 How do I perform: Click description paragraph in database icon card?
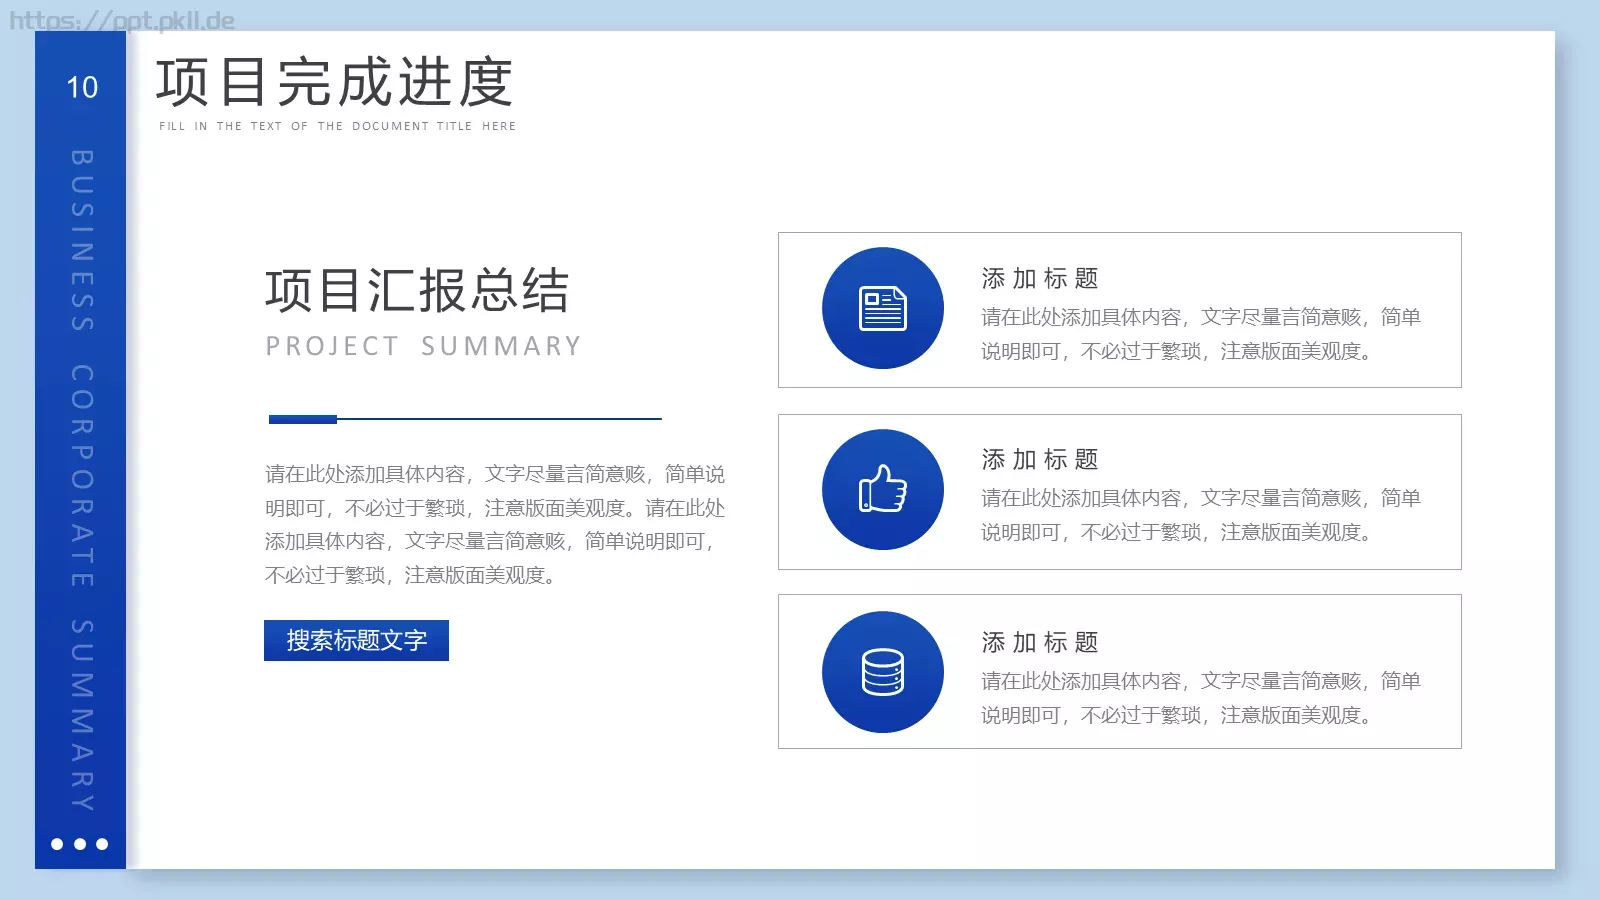pyautogui.click(x=1201, y=698)
